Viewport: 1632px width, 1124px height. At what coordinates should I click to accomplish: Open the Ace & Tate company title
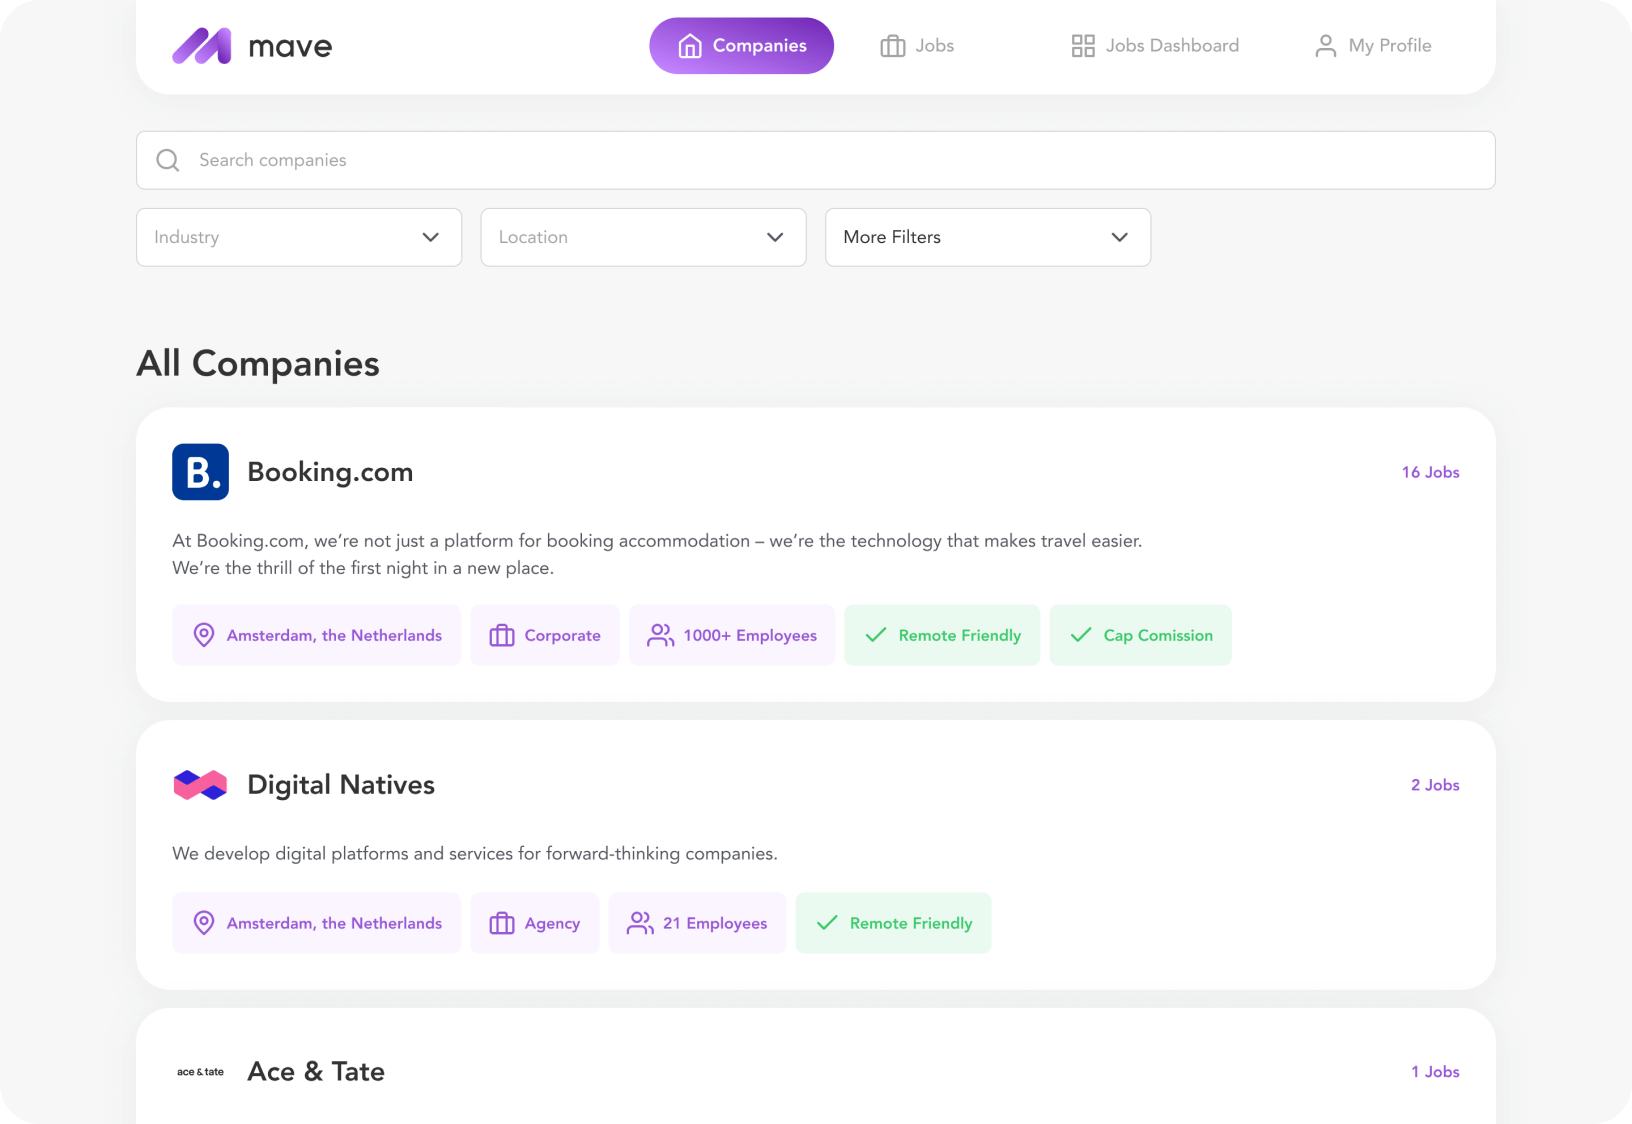click(316, 1072)
